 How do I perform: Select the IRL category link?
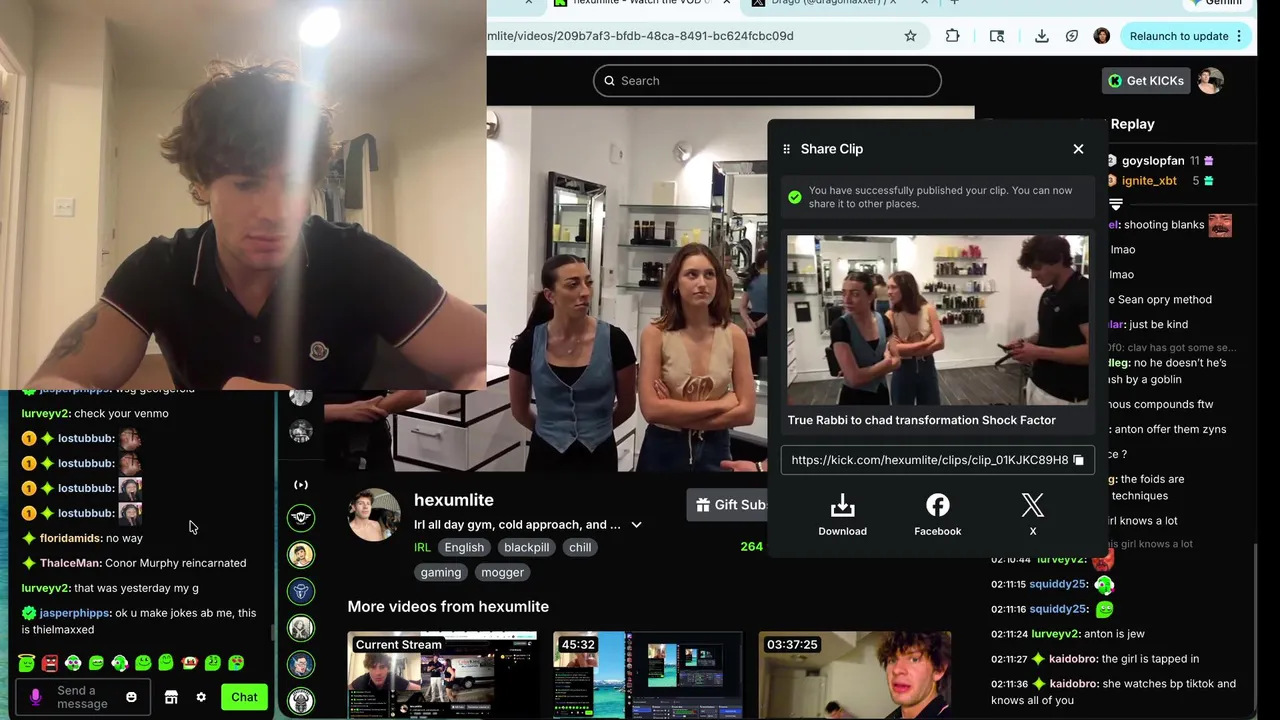point(422,547)
